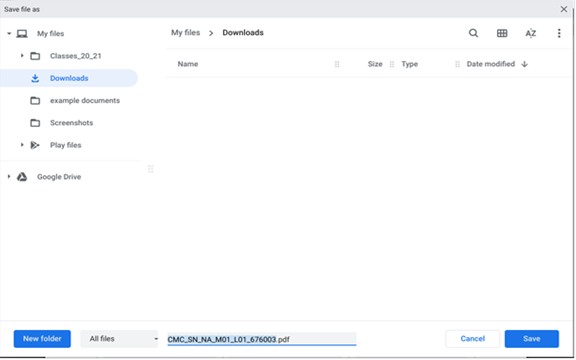Expand the Play files node

pyautogui.click(x=22, y=145)
